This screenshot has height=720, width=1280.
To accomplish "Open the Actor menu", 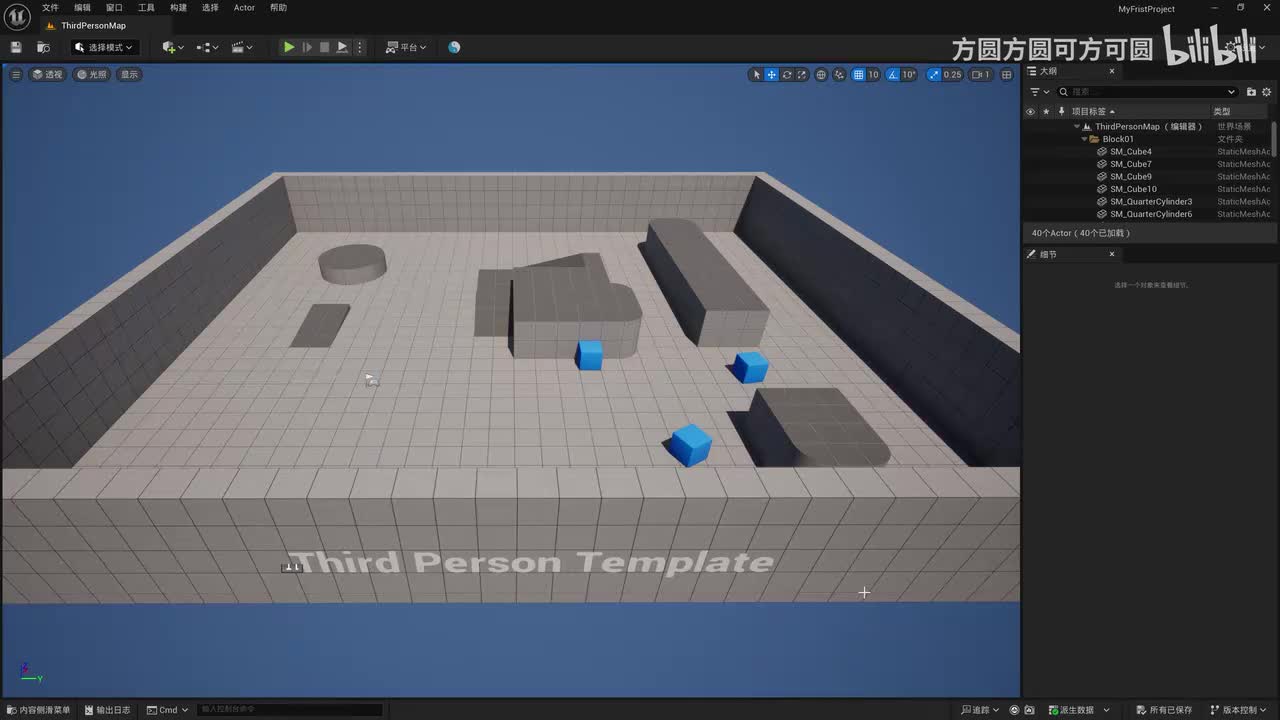I will click(x=244, y=8).
